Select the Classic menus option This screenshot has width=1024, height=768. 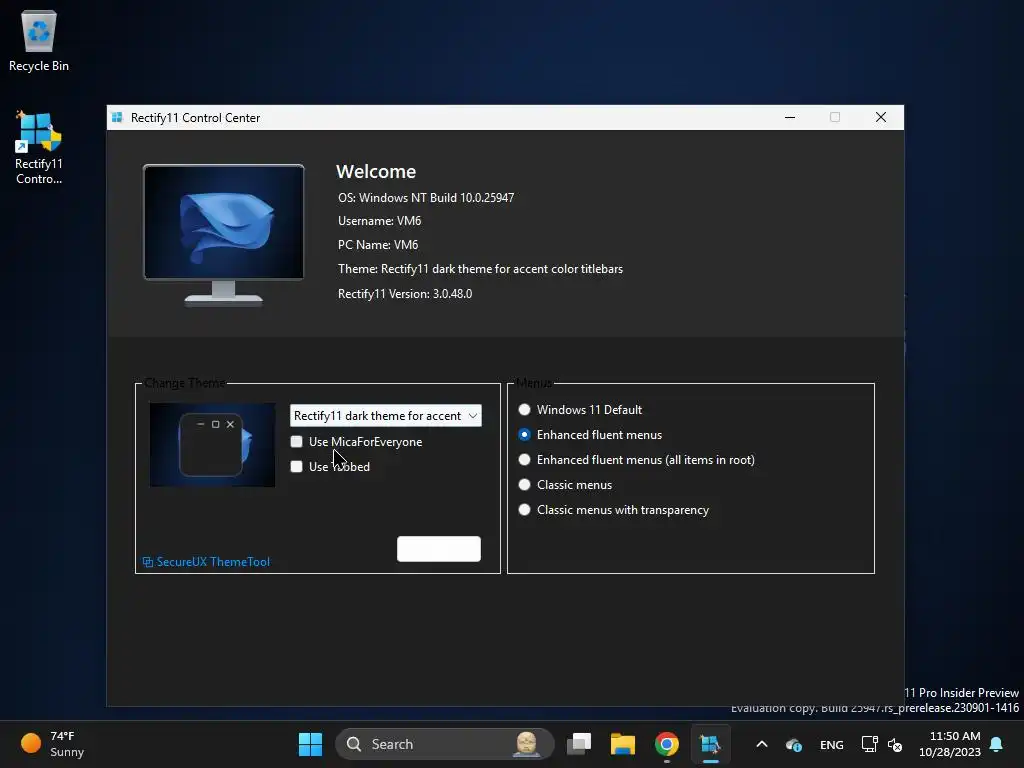524,485
